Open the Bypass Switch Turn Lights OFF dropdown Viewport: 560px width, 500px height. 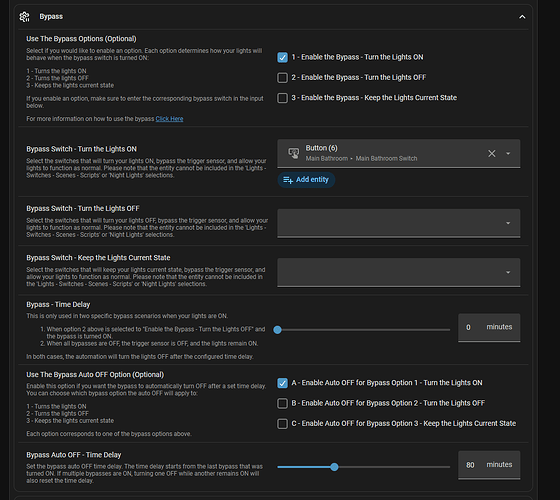[x=399, y=223]
